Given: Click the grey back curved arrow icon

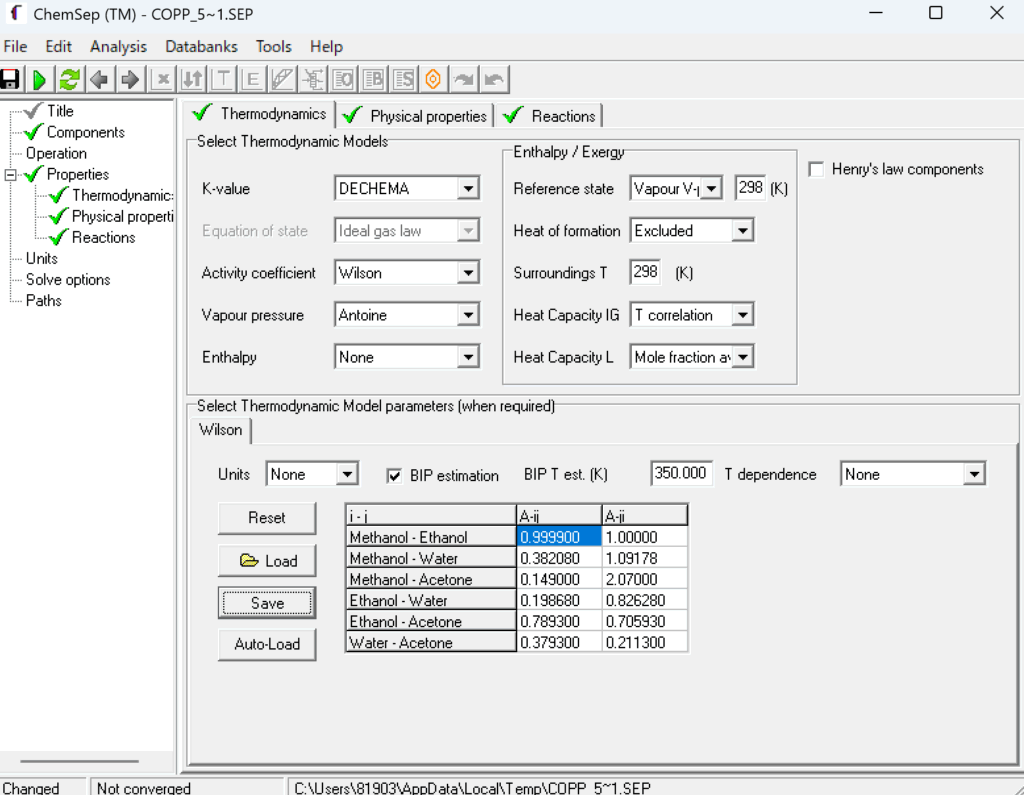Looking at the screenshot, I should pyautogui.click(x=494, y=80).
